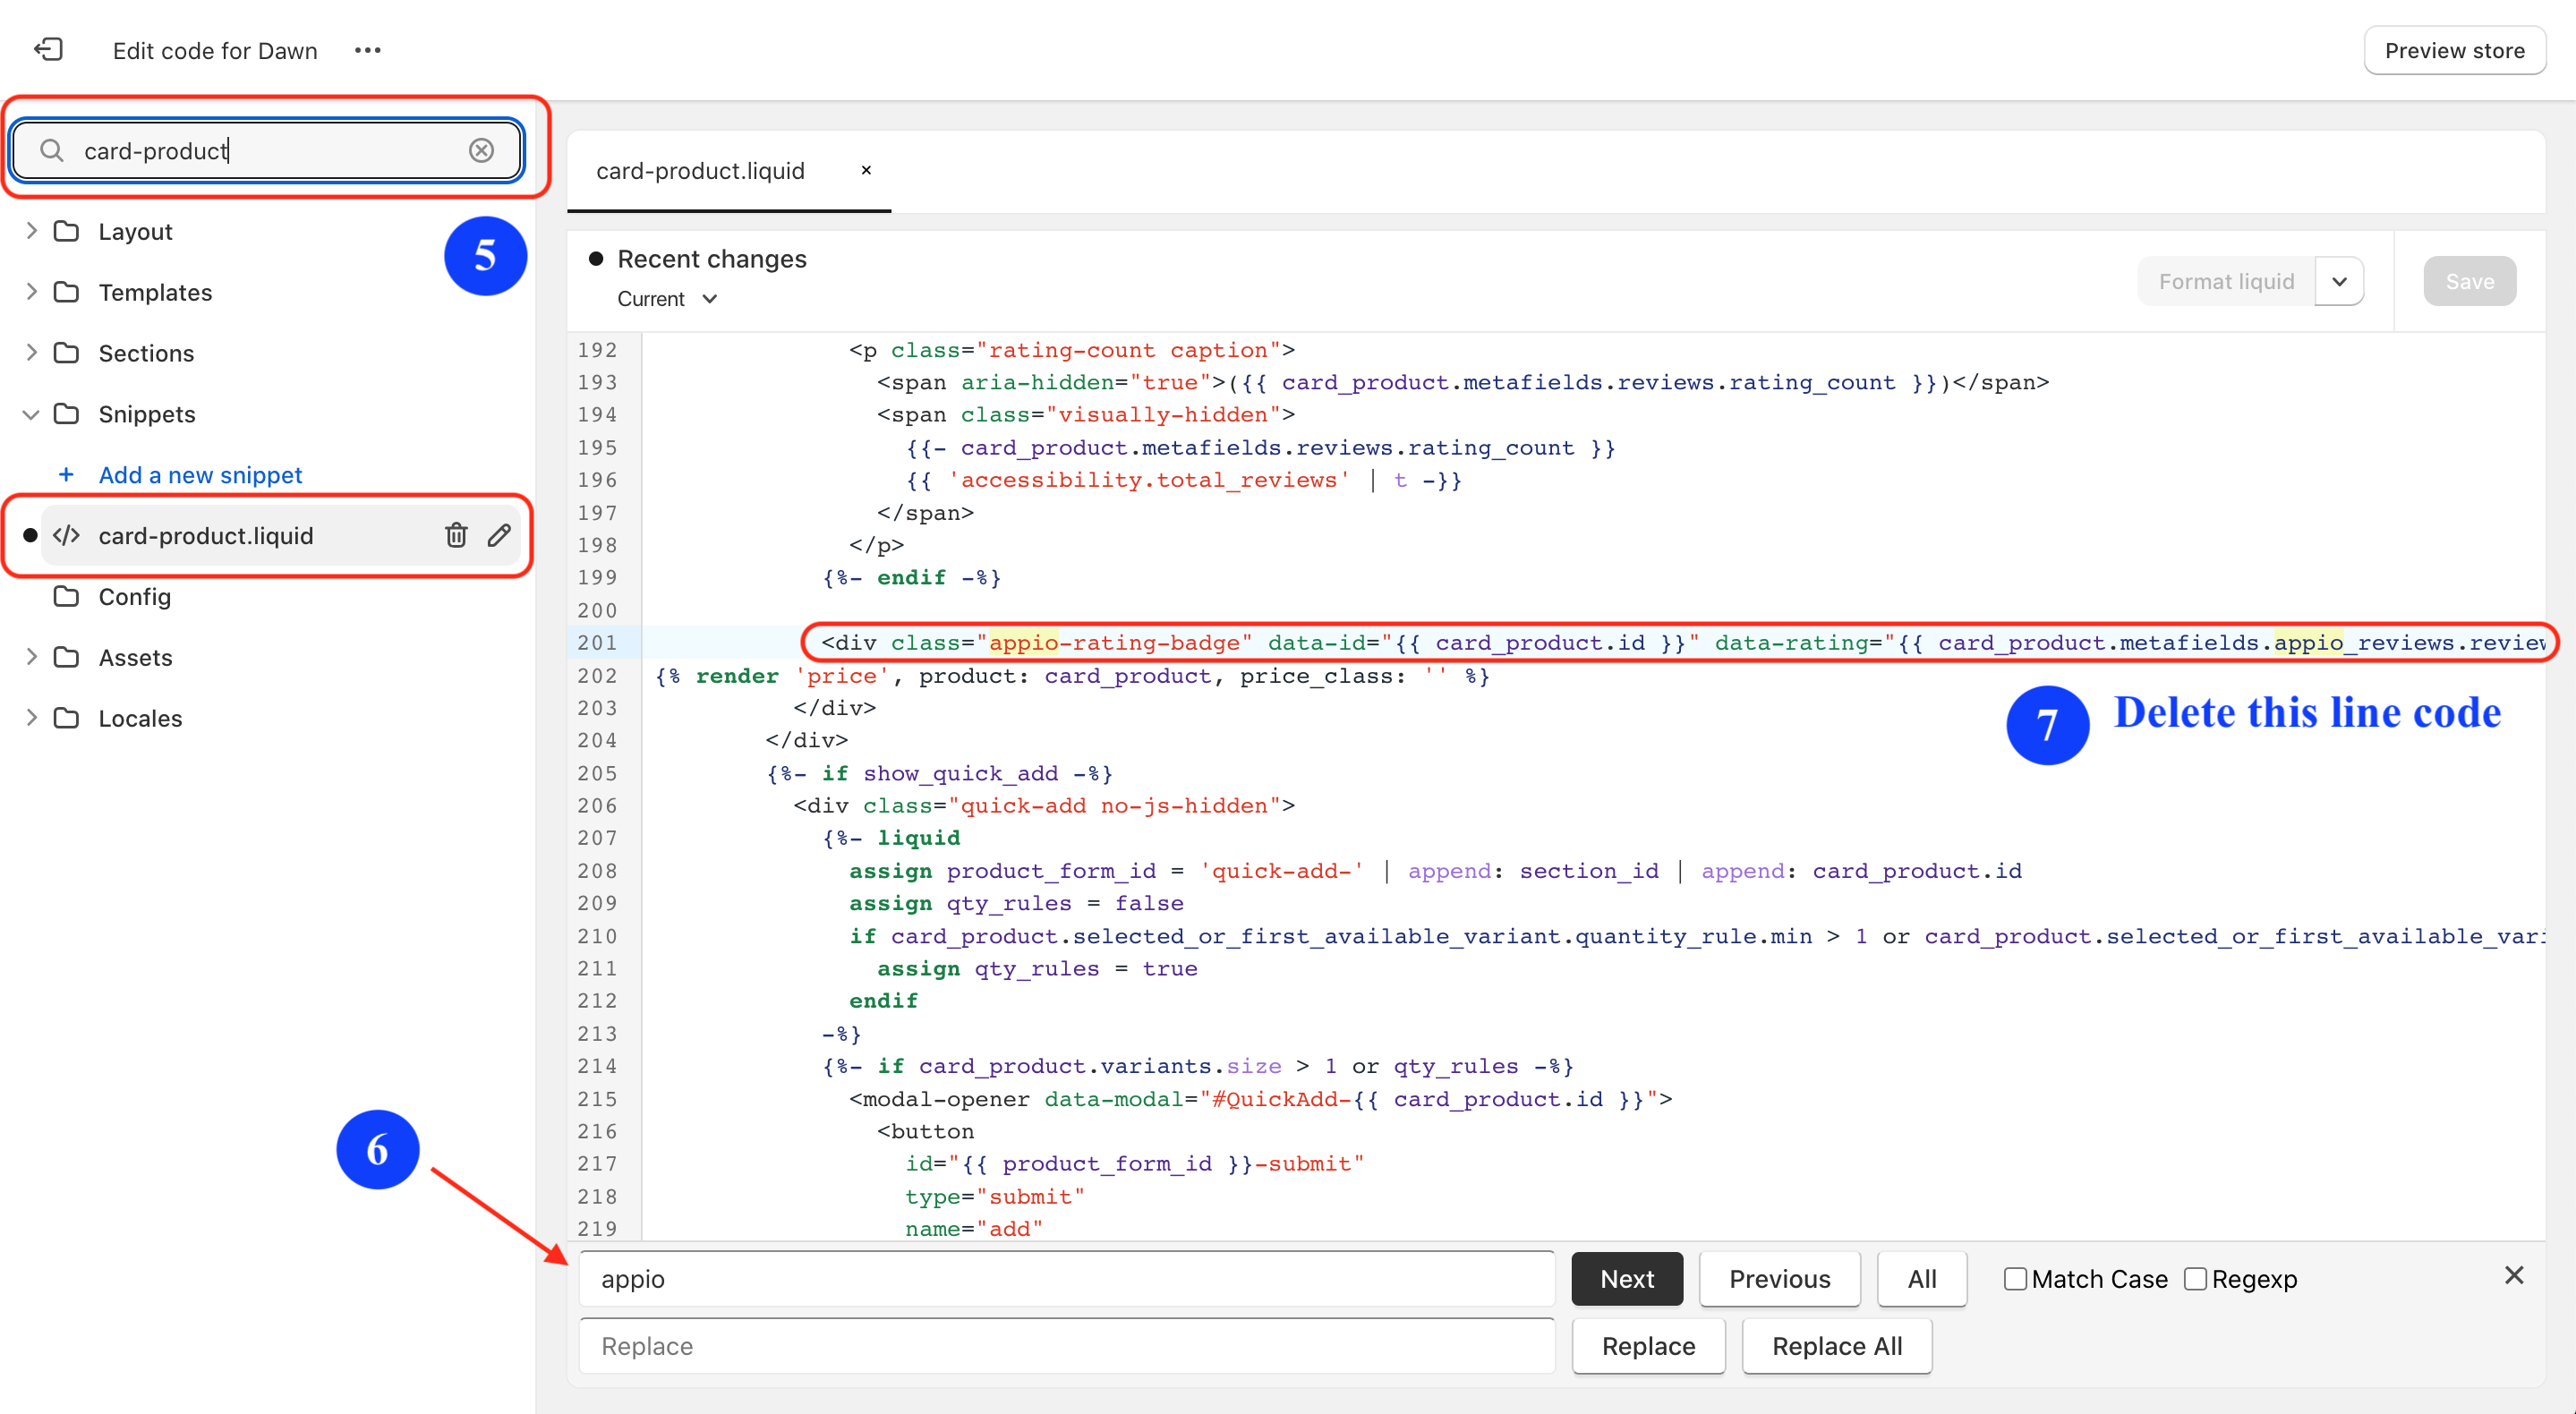The width and height of the screenshot is (2576, 1414).
Task: Delete card-product.liquid with trash icon
Action: point(456,535)
